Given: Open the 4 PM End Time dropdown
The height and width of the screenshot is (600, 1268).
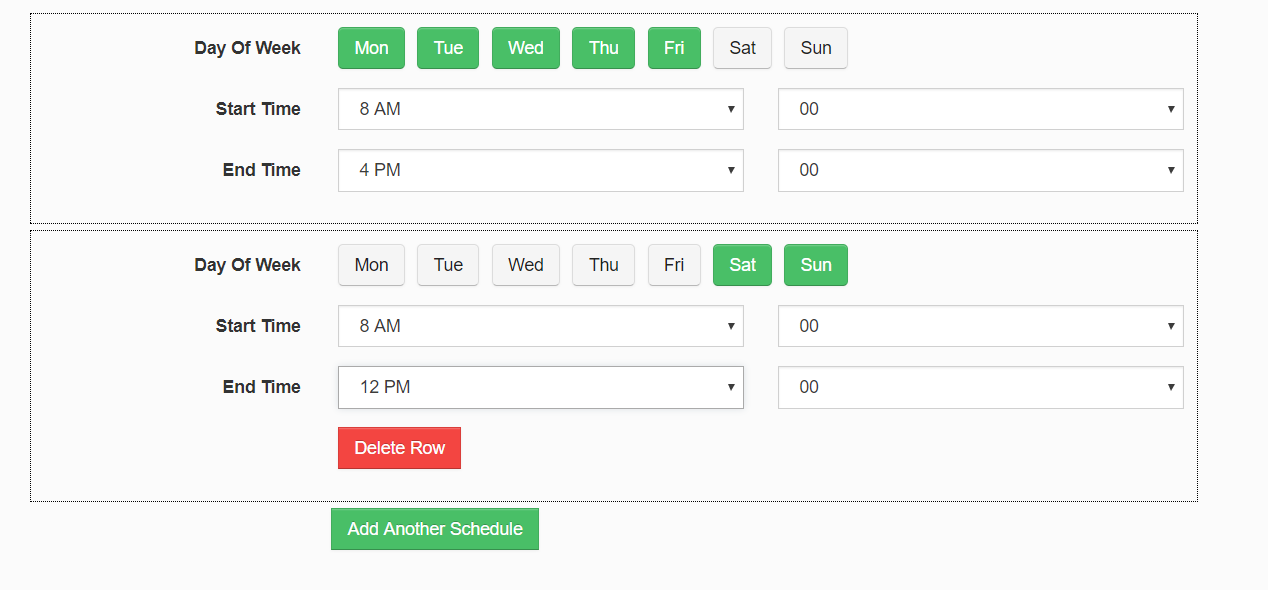Looking at the screenshot, I should 540,170.
